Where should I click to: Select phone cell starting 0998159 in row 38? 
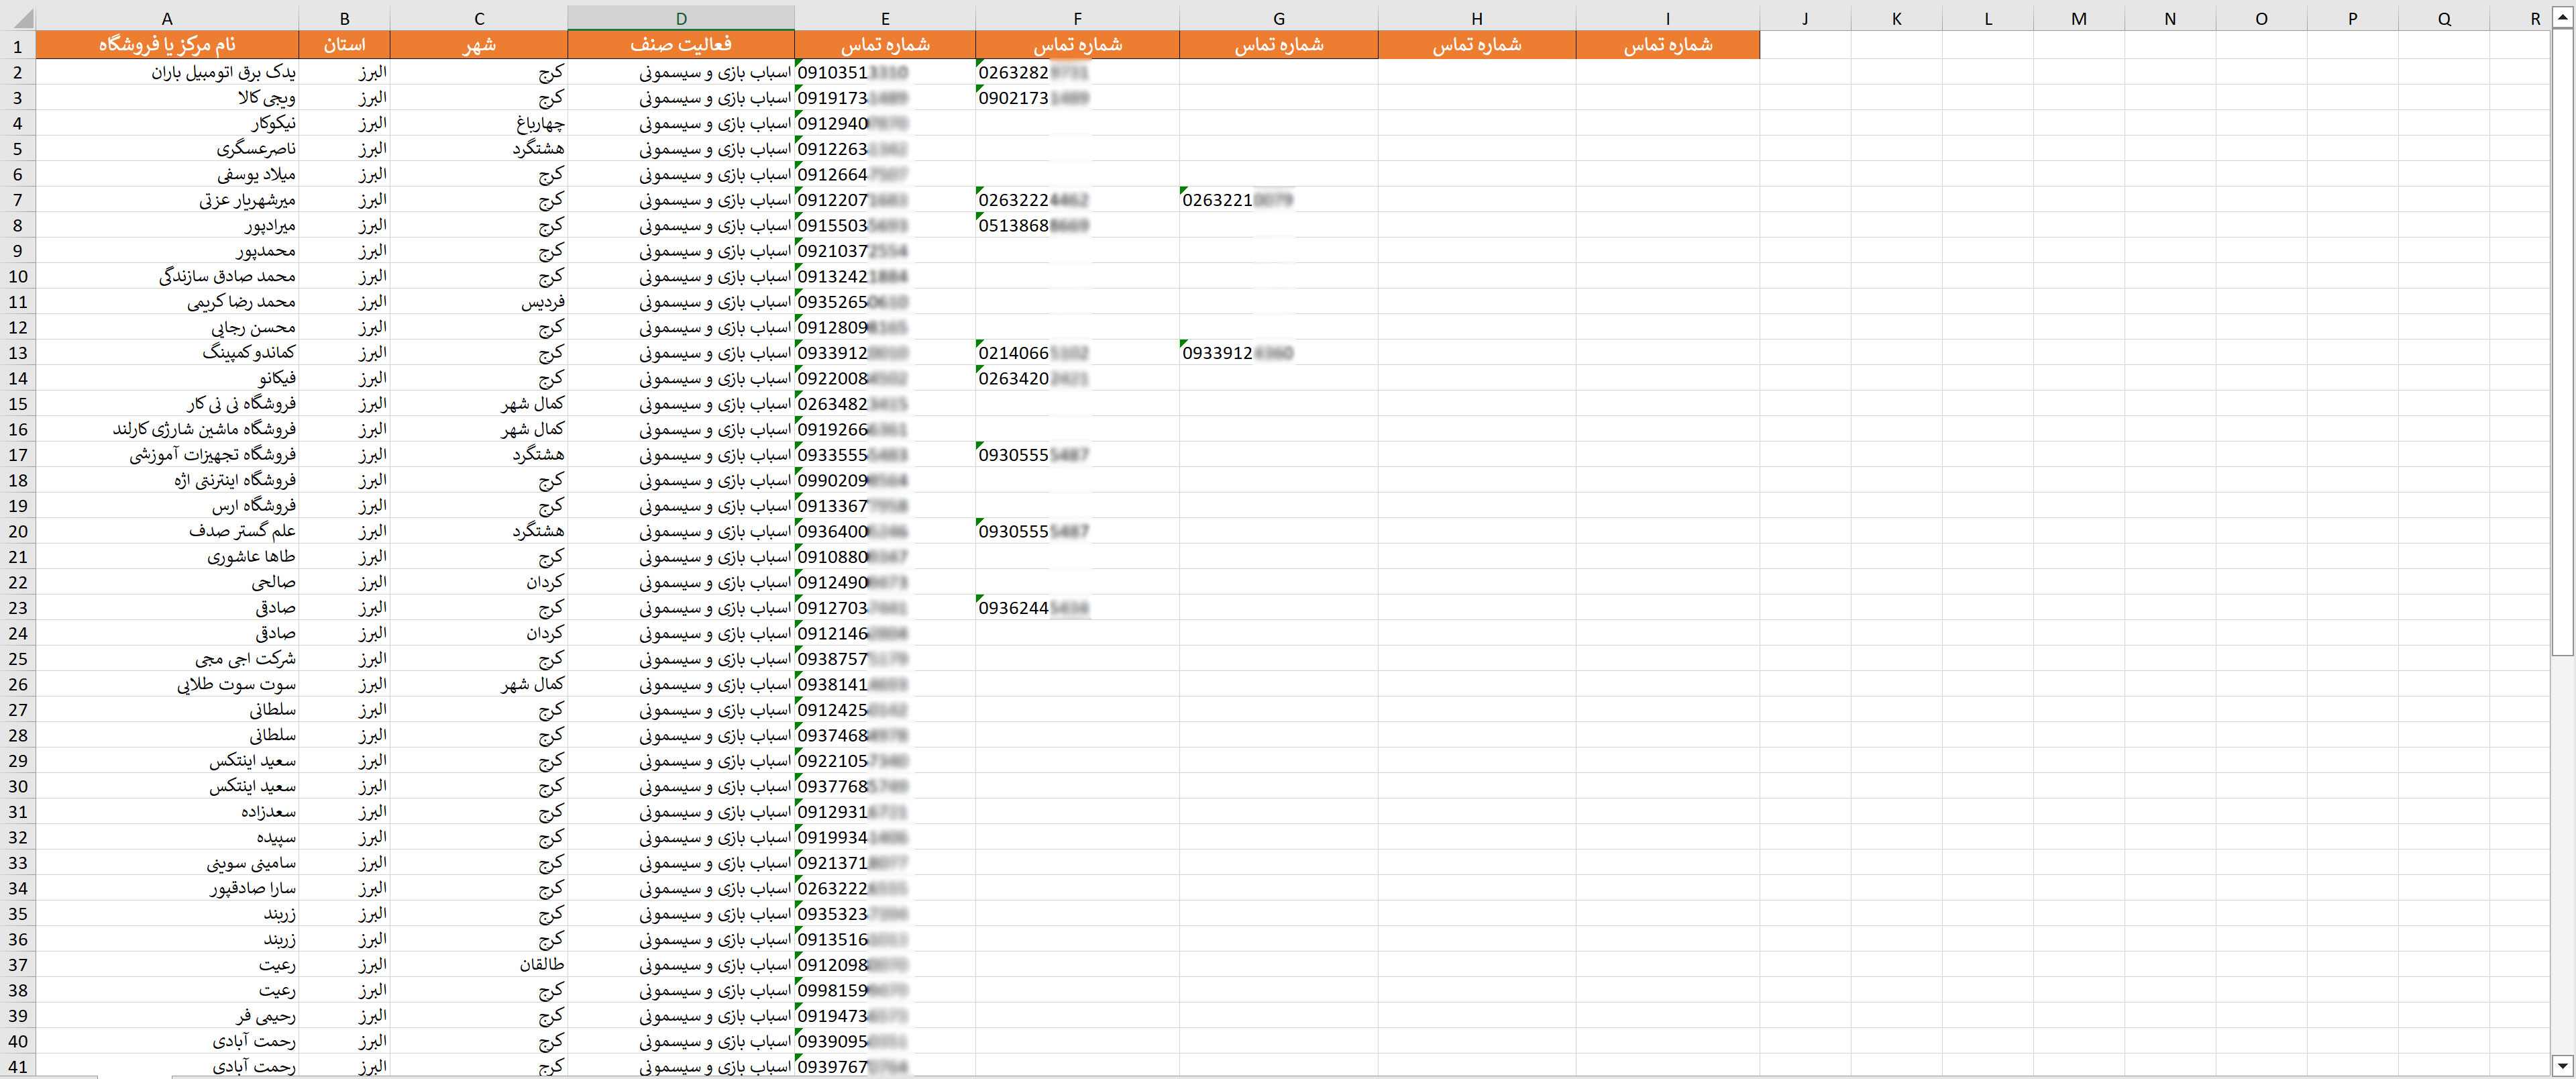tap(885, 990)
